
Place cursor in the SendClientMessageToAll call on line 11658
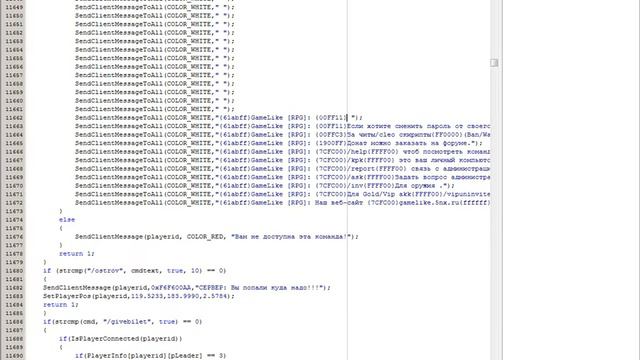pyautogui.click(x=155, y=84)
